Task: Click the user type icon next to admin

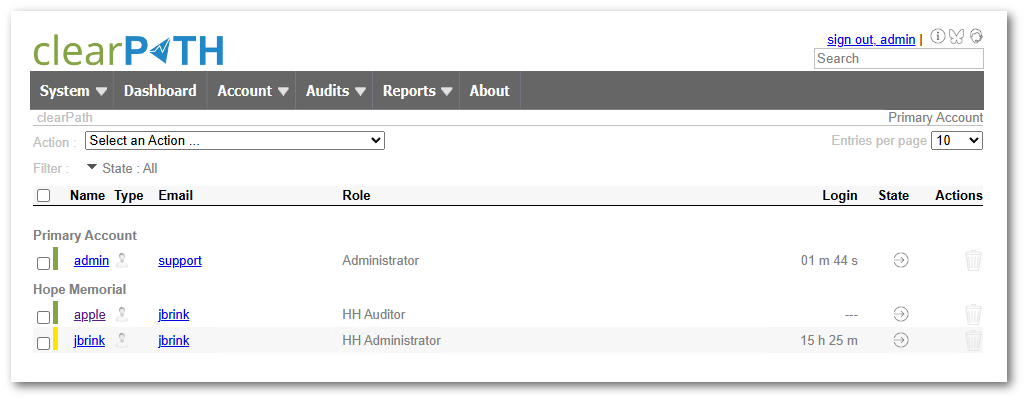Action: coord(122,260)
